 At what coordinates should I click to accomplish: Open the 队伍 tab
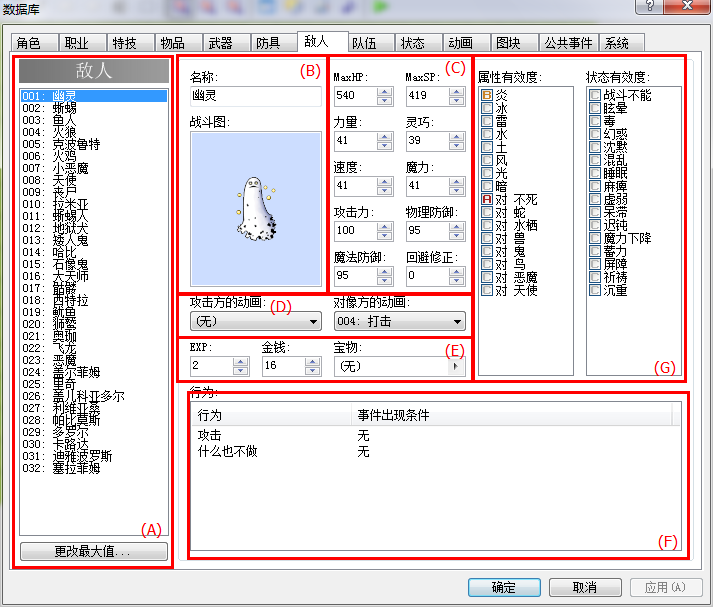coord(371,43)
